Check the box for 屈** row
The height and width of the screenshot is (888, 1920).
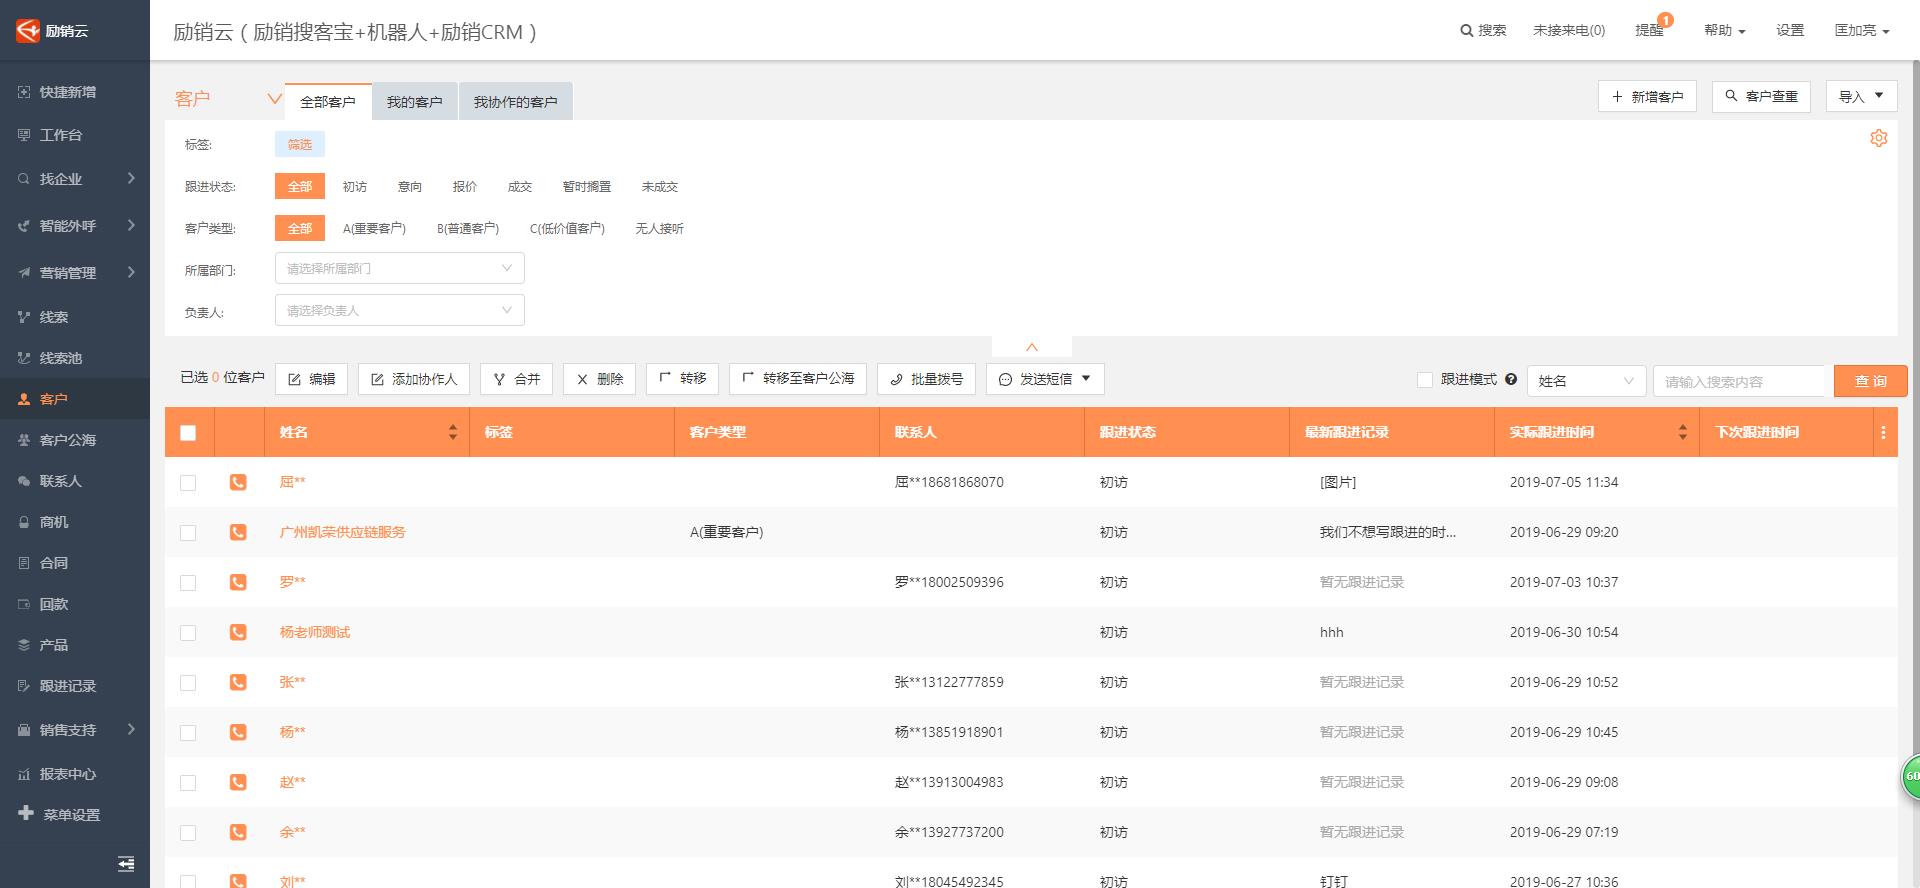point(188,483)
